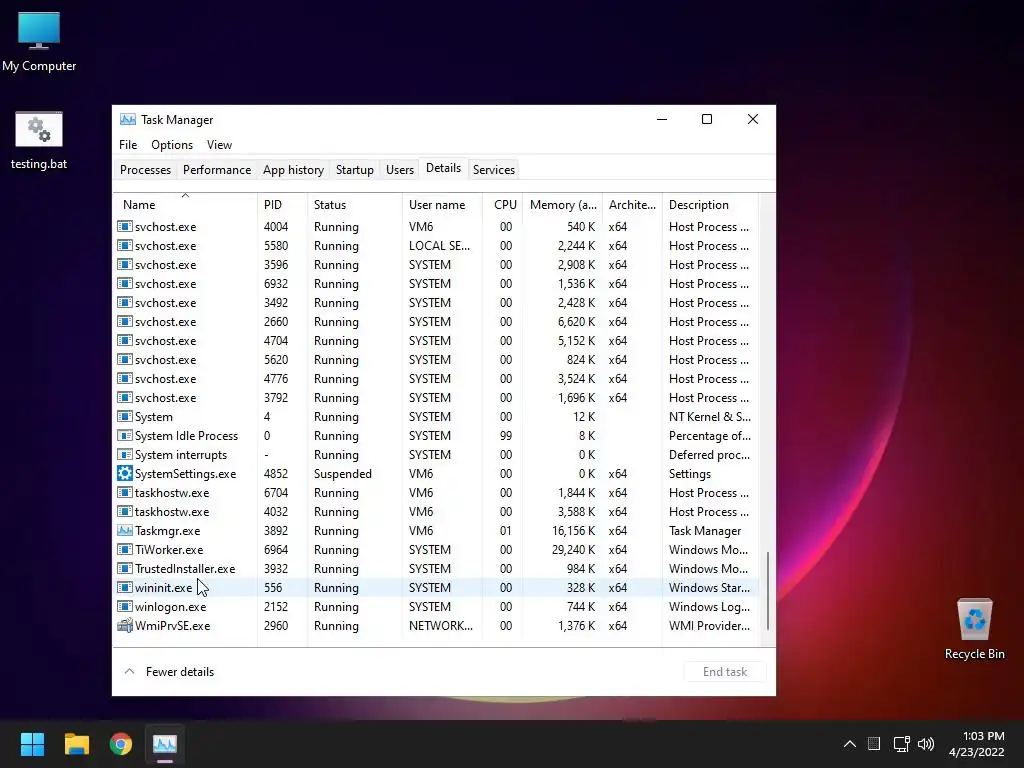Select the System process name
Viewport: 1024px width, 768px height.
(x=153, y=417)
